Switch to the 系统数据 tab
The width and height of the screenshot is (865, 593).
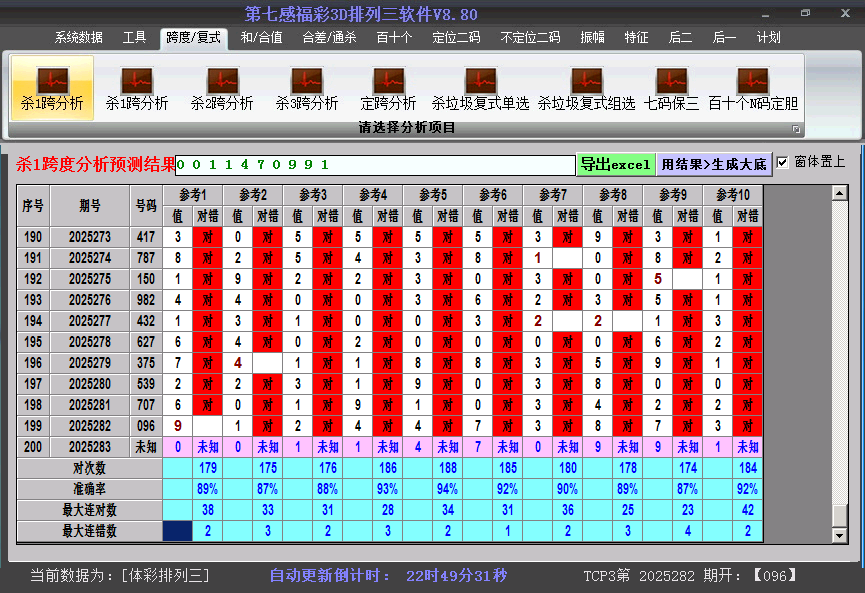78,38
